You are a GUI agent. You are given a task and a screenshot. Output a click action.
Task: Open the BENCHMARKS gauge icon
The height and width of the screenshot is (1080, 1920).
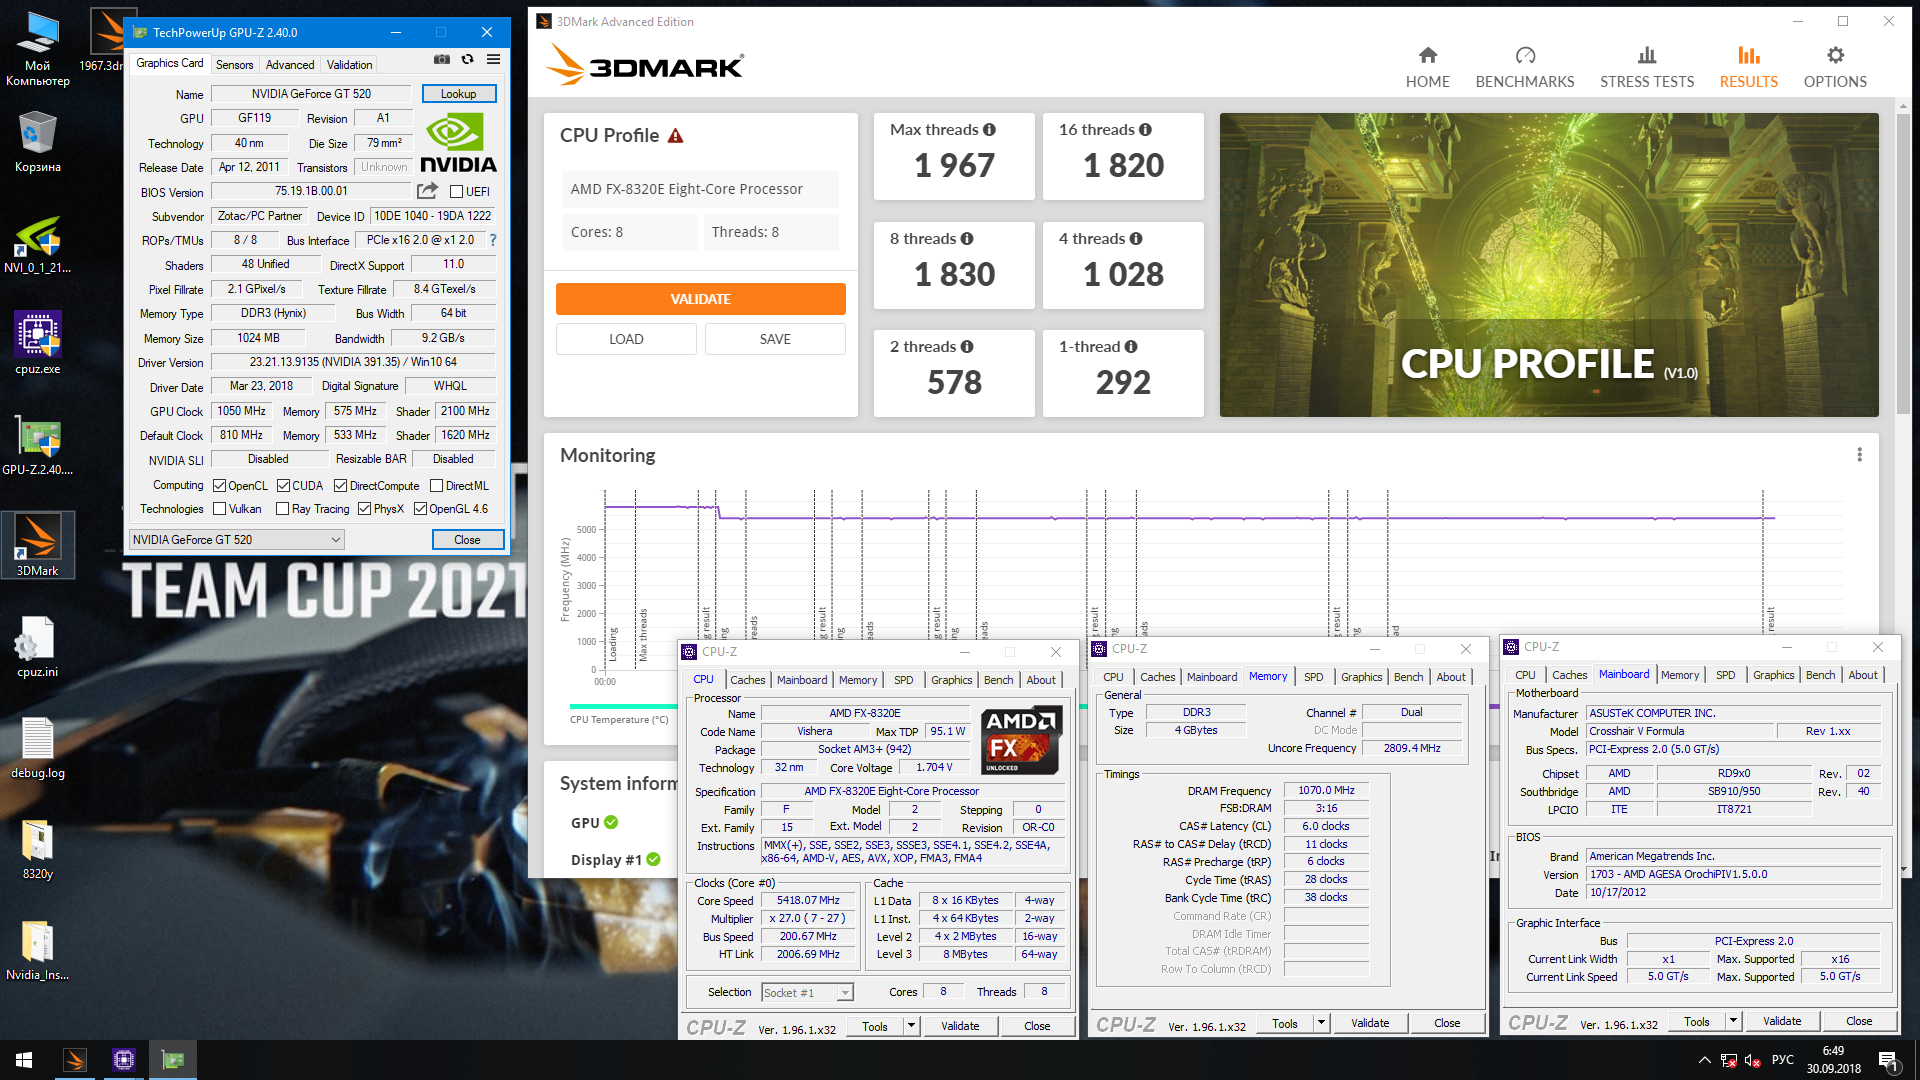click(x=1525, y=55)
